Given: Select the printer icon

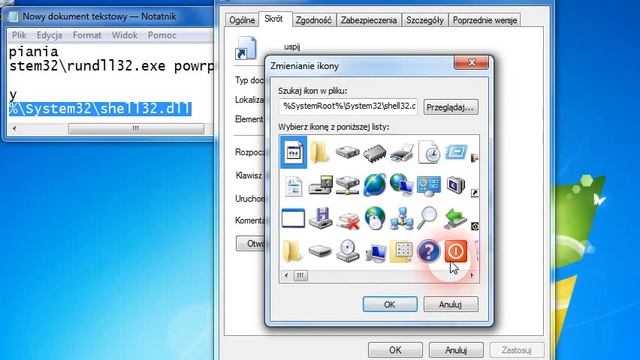Looking at the screenshot, I should click(x=402, y=153).
